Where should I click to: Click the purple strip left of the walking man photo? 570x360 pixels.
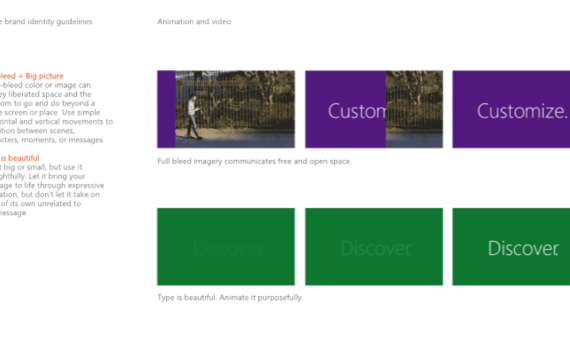click(x=166, y=109)
